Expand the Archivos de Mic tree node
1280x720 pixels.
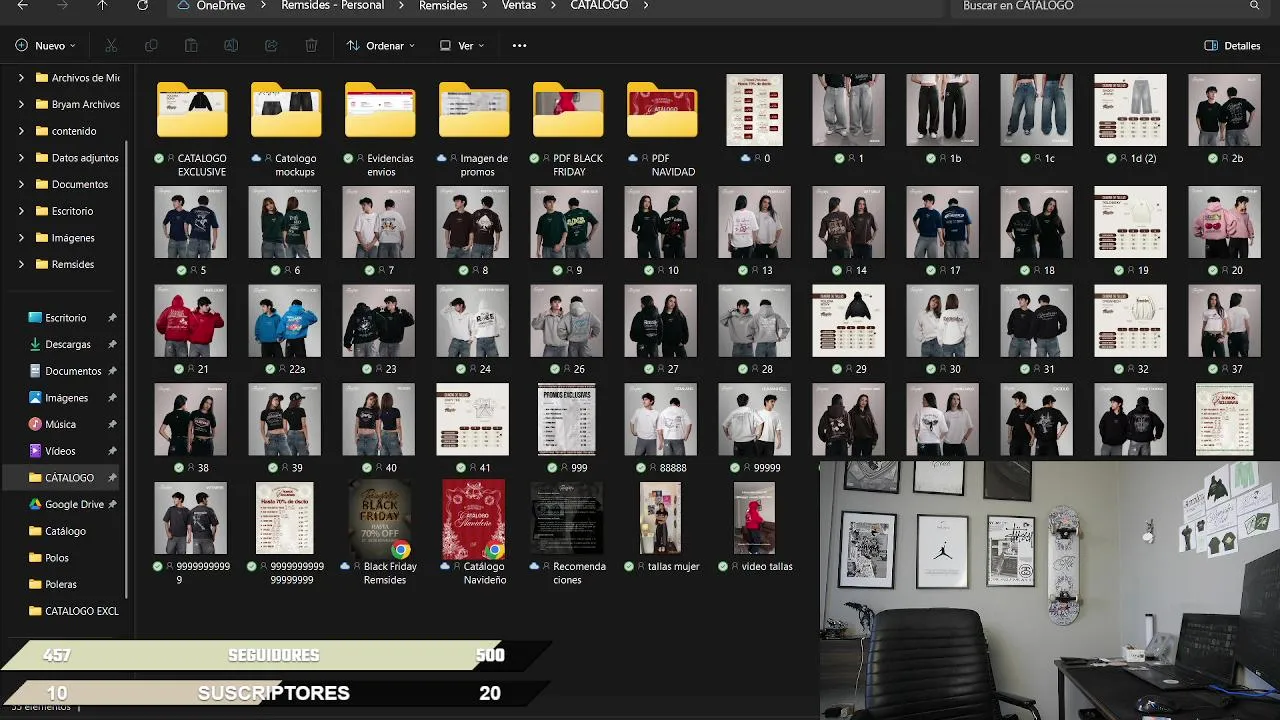[x=22, y=78]
